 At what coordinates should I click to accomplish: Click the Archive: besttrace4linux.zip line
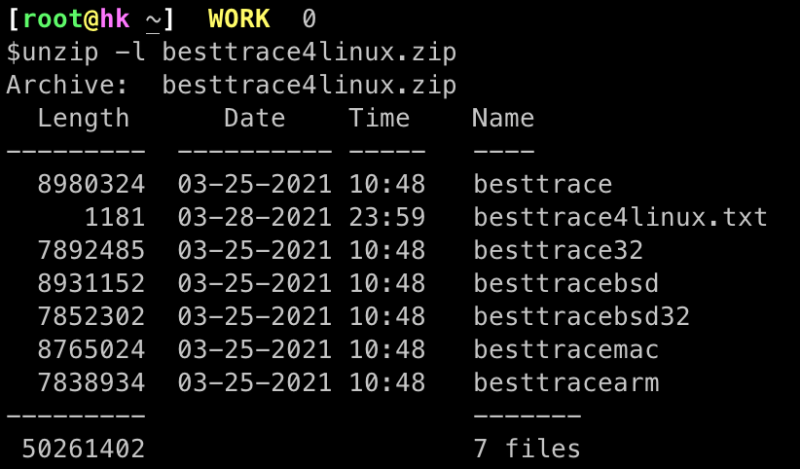pyautogui.click(x=231, y=86)
